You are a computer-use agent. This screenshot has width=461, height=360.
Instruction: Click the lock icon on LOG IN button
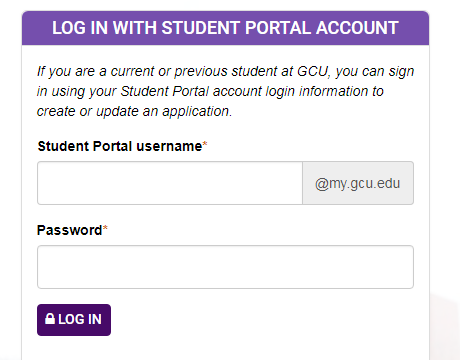pyautogui.click(x=50, y=319)
